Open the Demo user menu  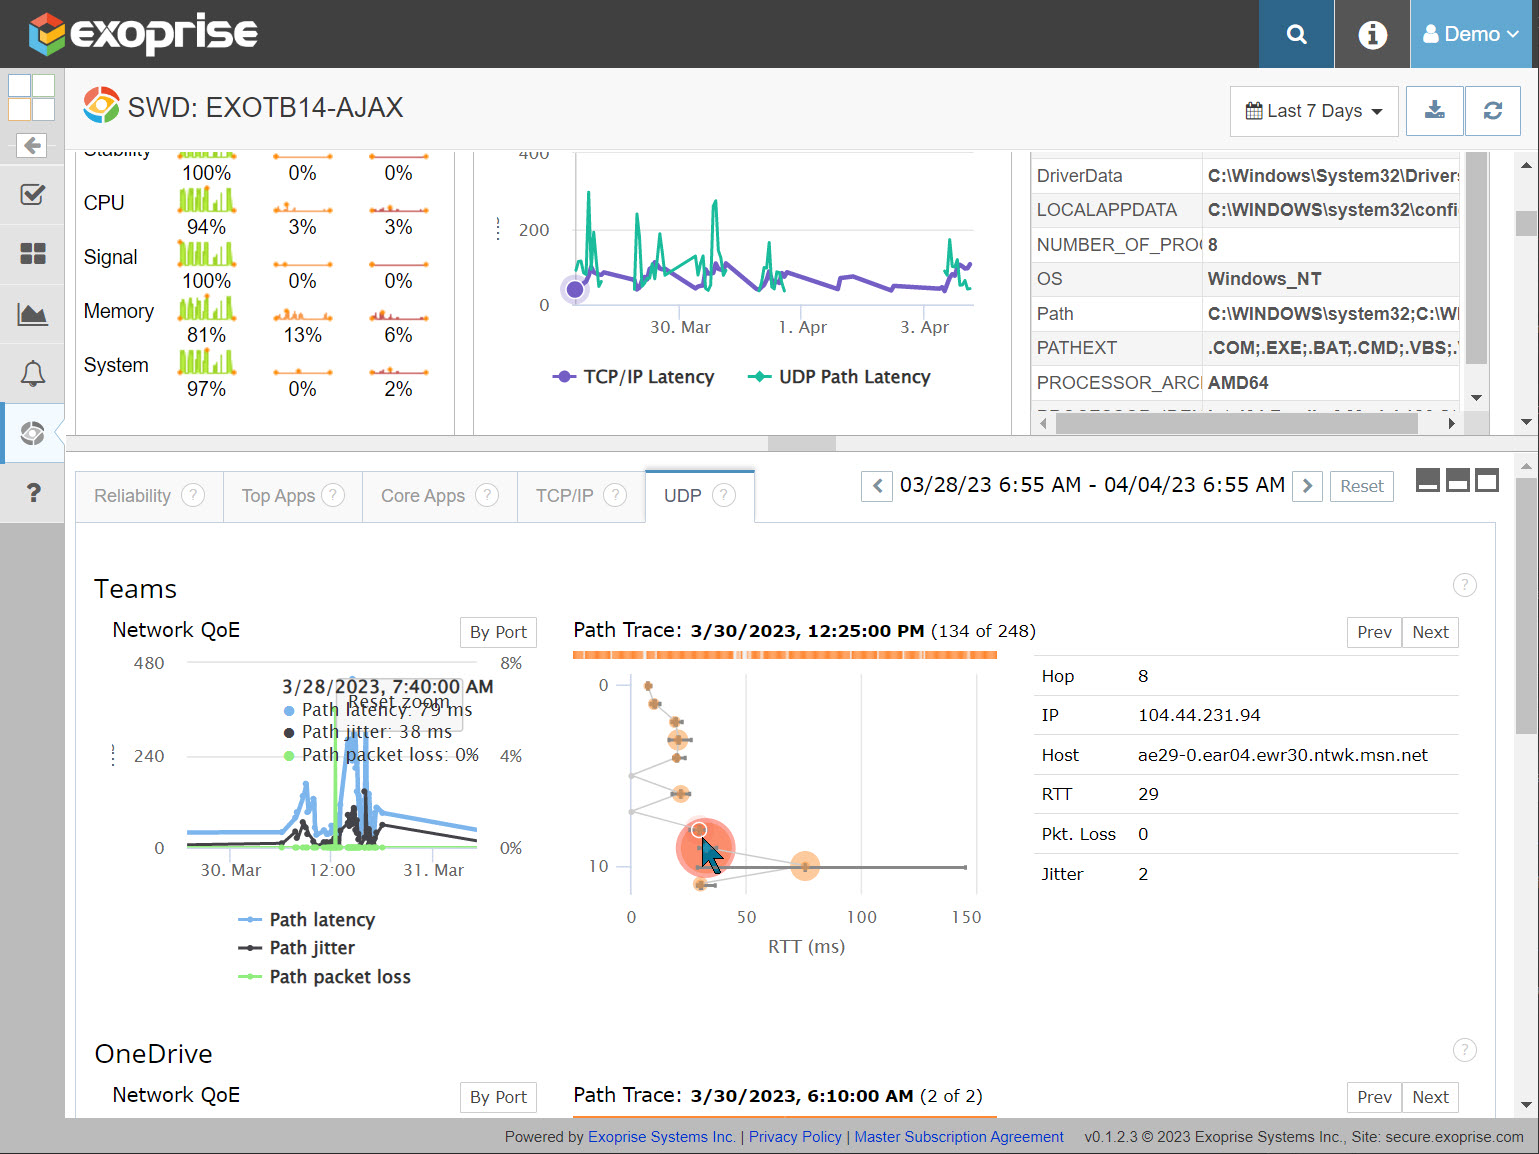[x=1470, y=34]
